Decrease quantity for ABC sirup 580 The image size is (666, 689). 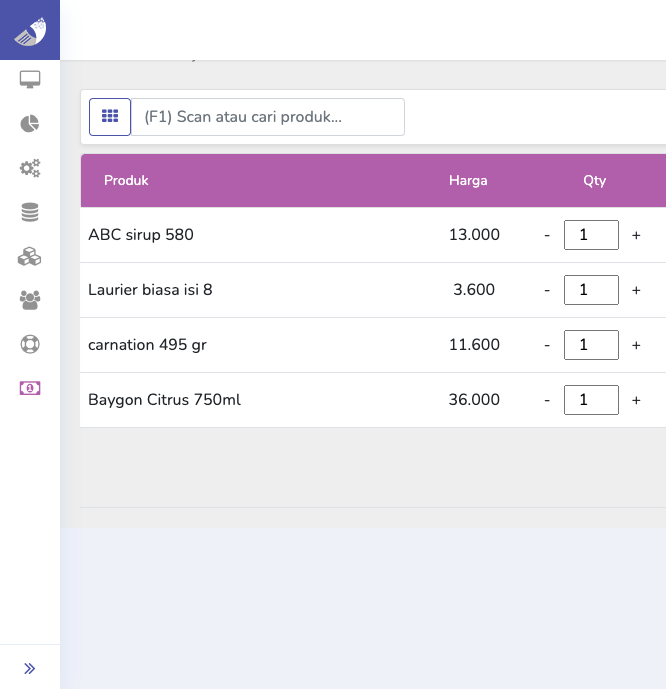tap(547, 235)
